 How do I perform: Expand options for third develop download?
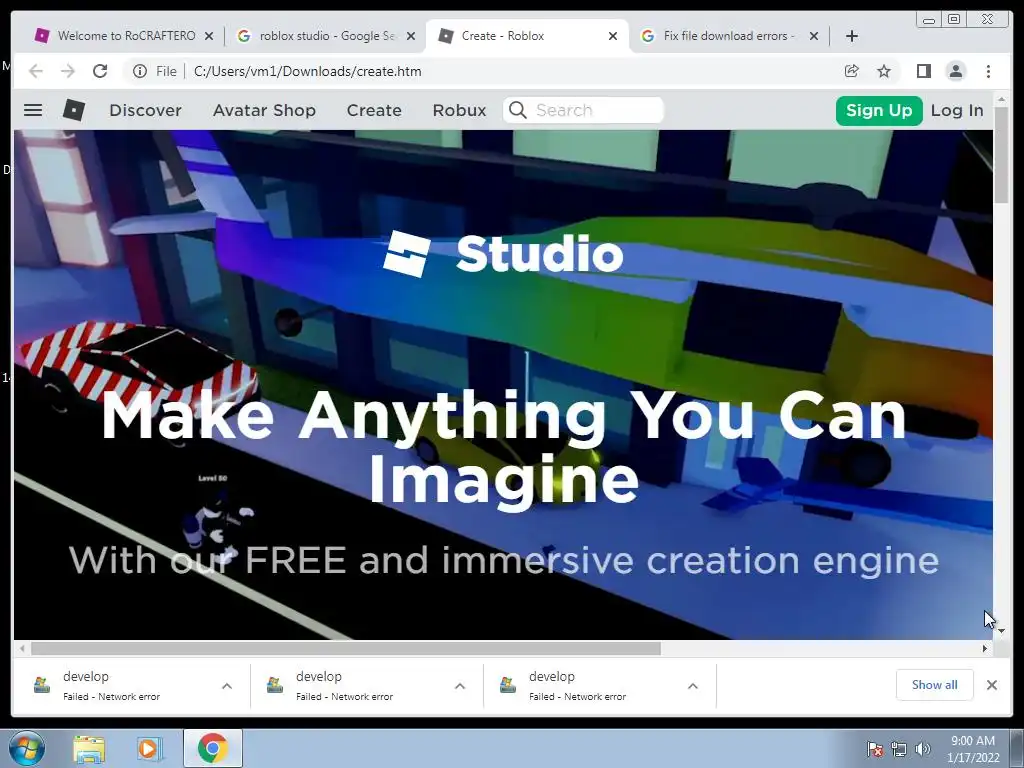[693, 686]
